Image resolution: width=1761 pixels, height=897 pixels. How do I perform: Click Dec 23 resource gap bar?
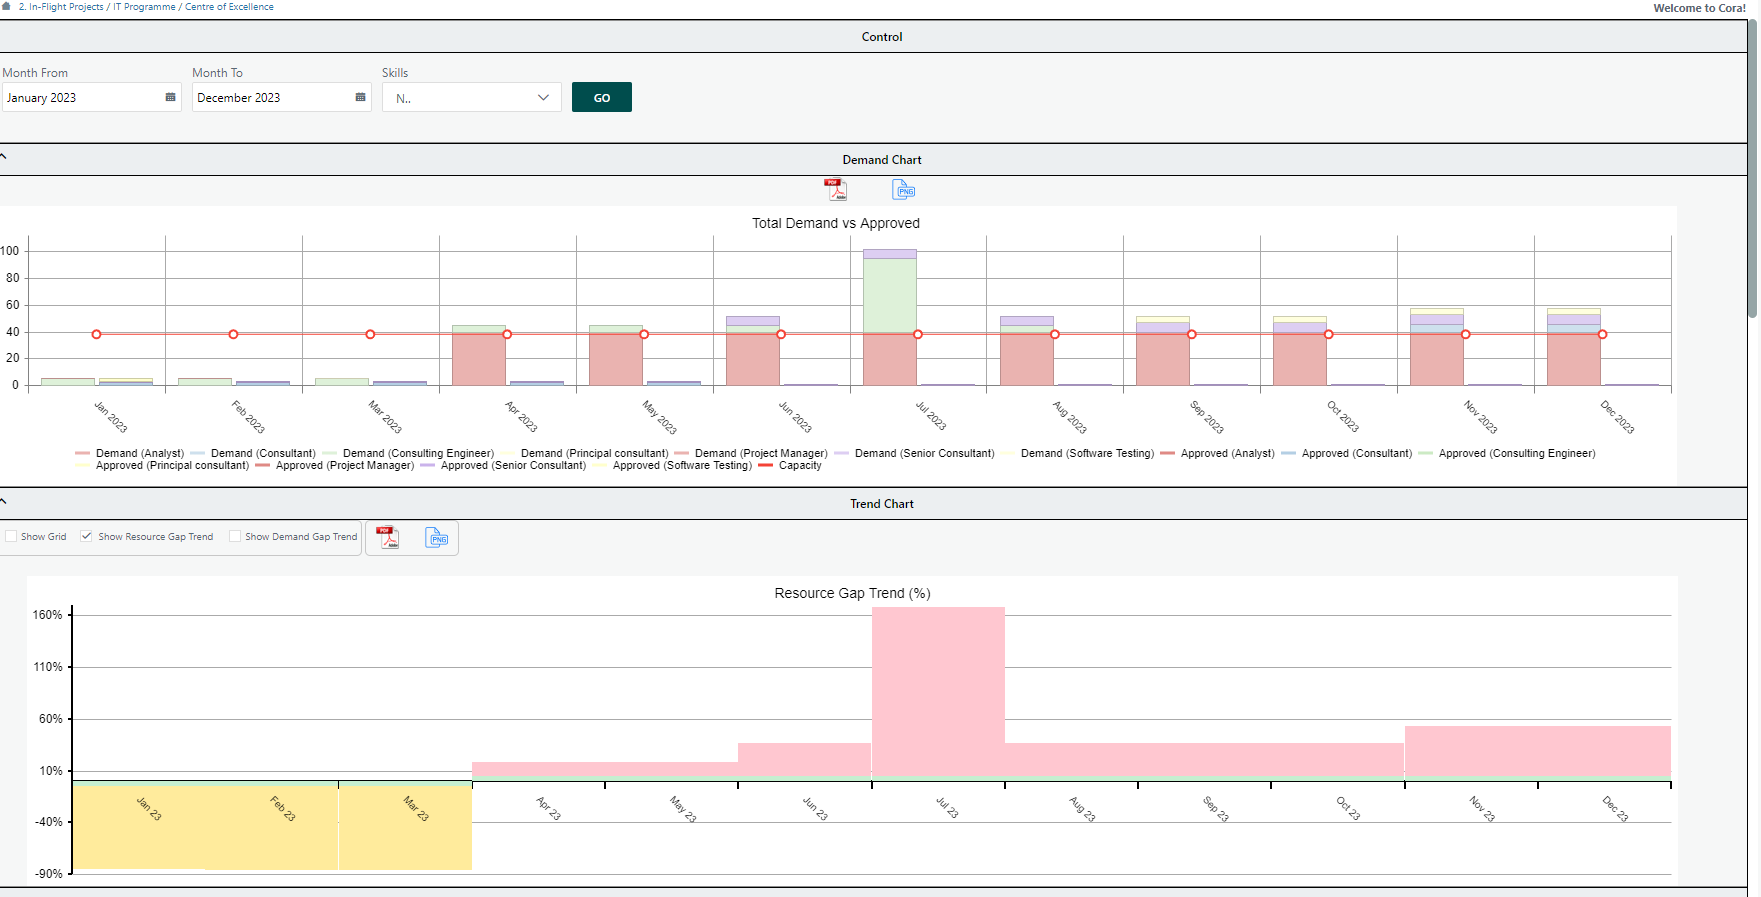click(1604, 753)
